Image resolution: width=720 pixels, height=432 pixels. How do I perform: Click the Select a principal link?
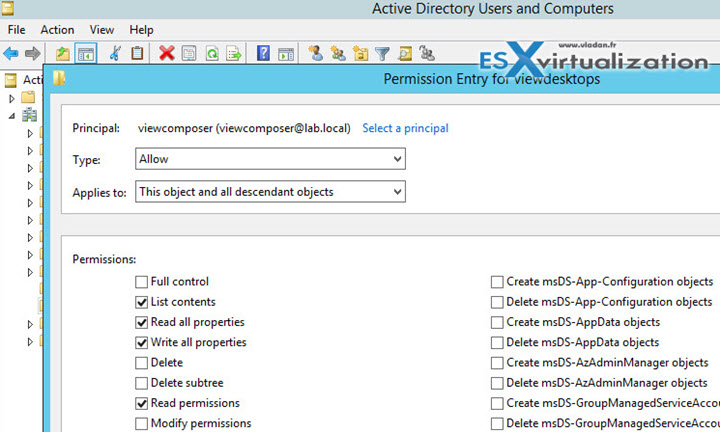click(405, 128)
